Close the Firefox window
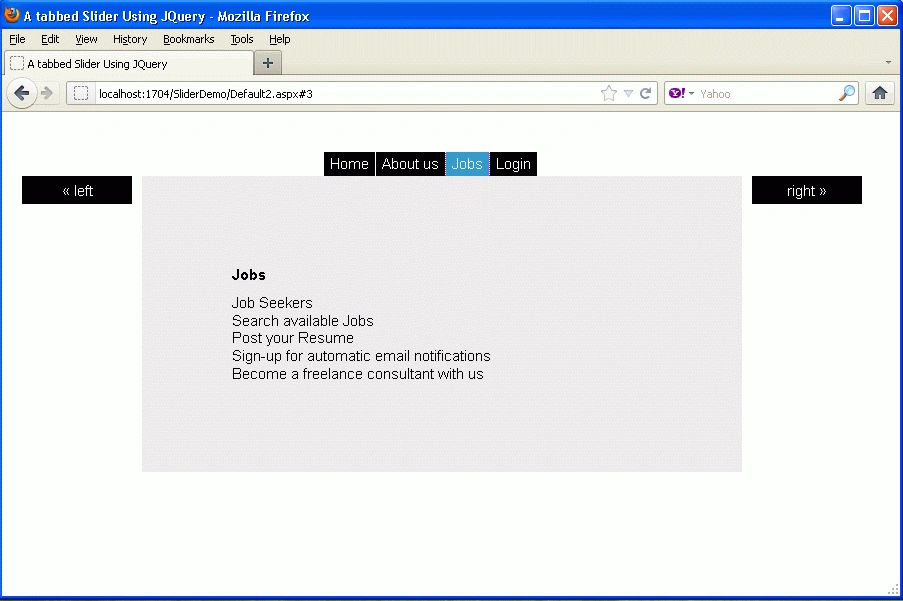The height and width of the screenshot is (601, 903). click(x=887, y=16)
